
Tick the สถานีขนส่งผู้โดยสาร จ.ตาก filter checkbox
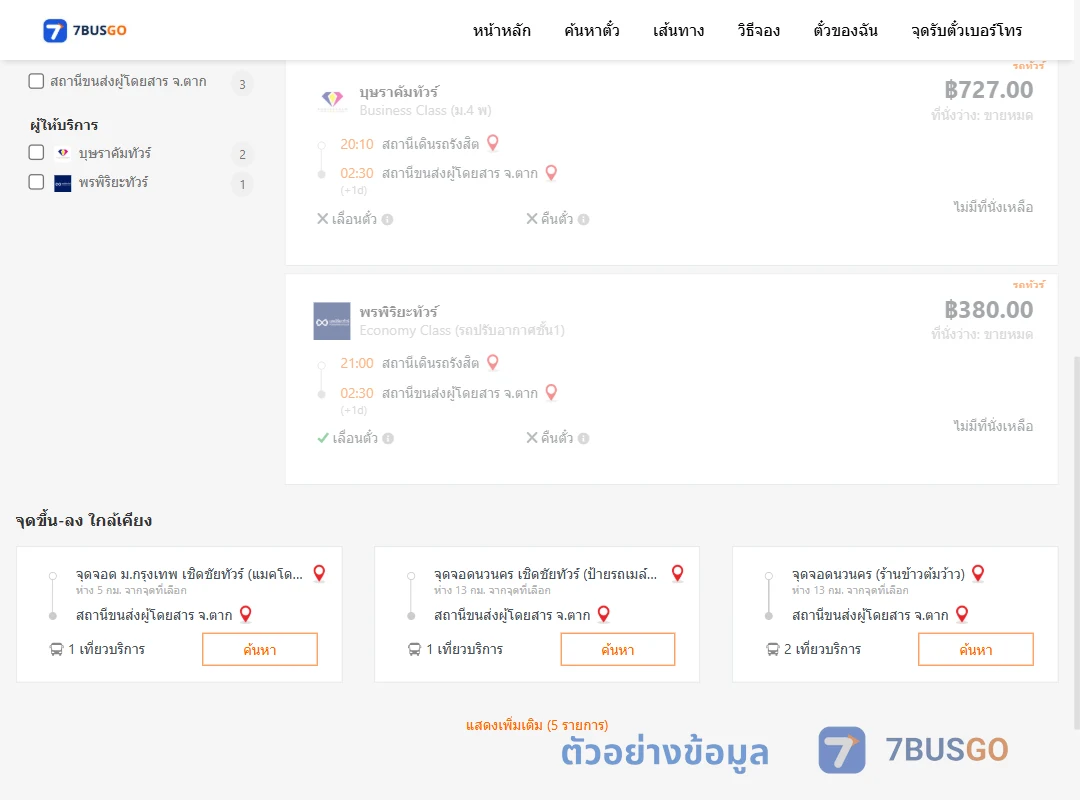click(x=36, y=81)
